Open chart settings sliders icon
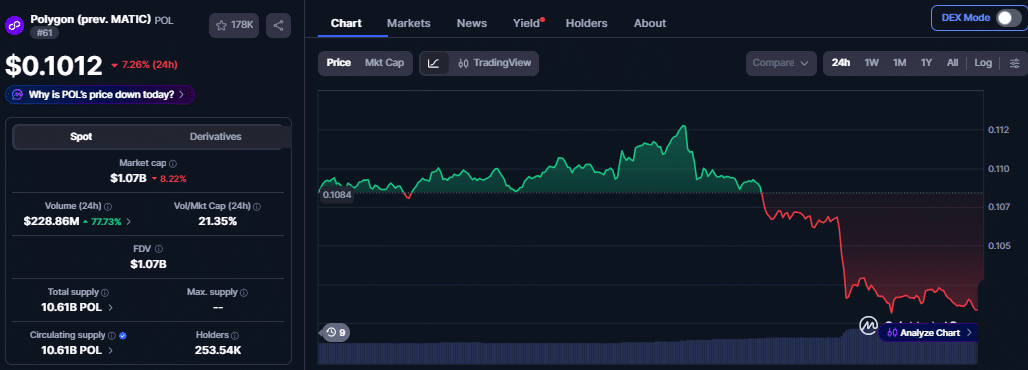The width and height of the screenshot is (1028, 370). 1014,63
